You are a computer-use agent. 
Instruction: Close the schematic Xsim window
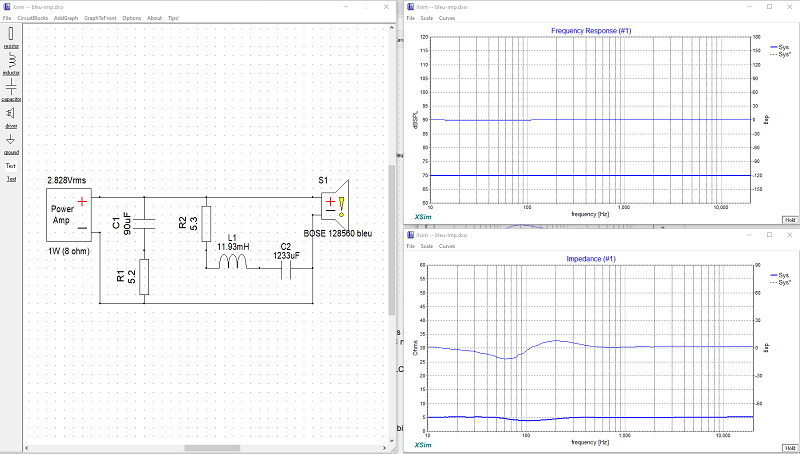click(386, 7)
